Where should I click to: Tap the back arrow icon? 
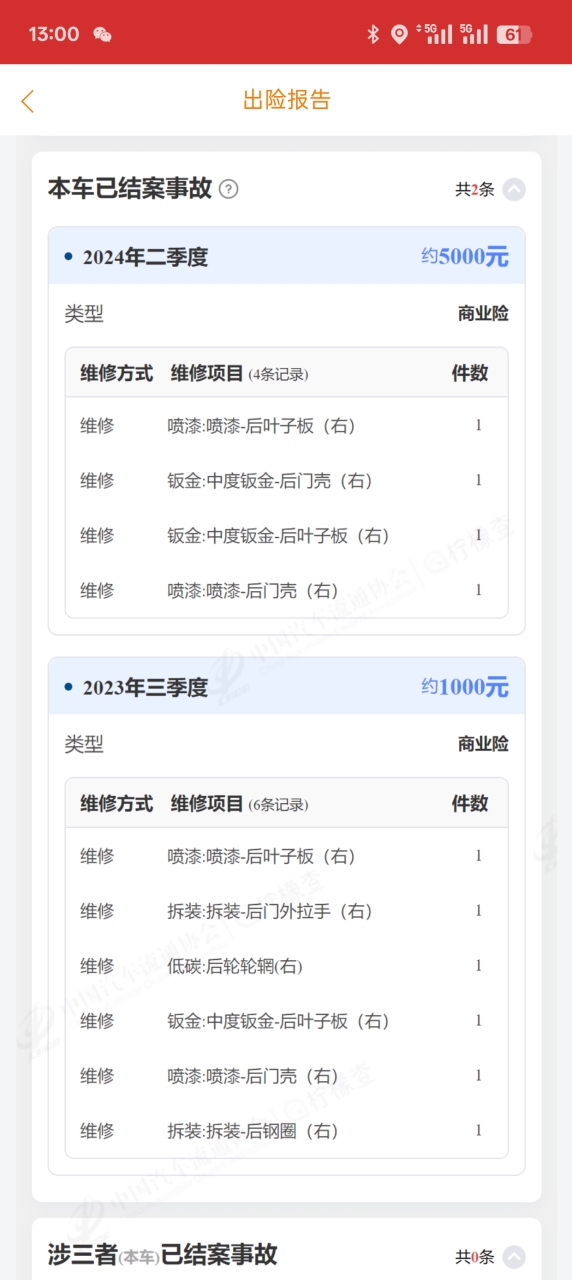[27, 100]
